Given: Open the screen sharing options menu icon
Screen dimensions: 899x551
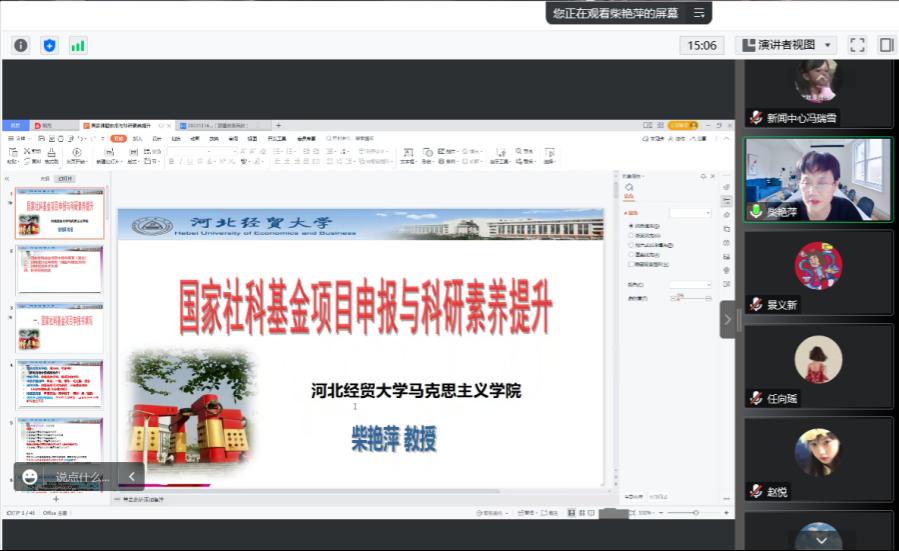Looking at the screenshot, I should (700, 13).
